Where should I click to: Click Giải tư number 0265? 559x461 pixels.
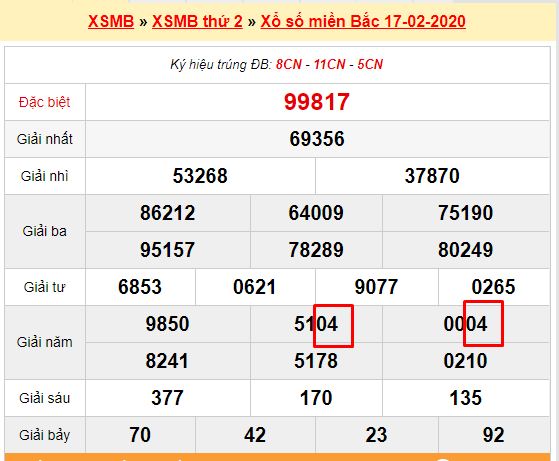coord(493,287)
